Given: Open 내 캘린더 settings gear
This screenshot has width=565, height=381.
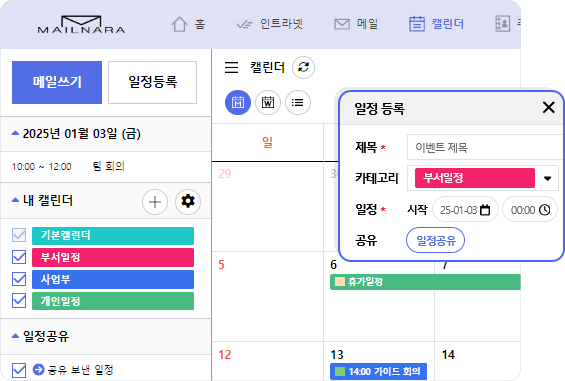Looking at the screenshot, I should (188, 201).
